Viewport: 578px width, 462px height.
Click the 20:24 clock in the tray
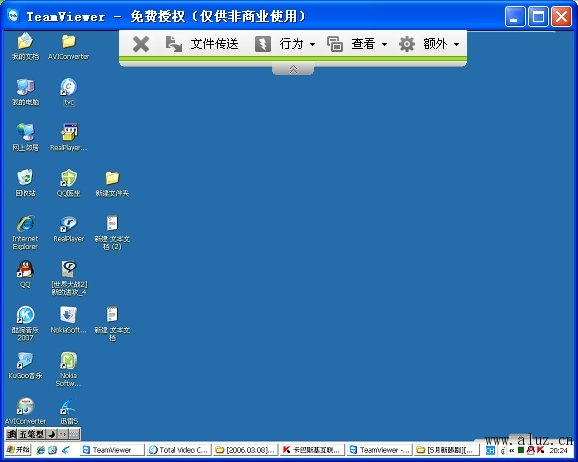coord(558,450)
